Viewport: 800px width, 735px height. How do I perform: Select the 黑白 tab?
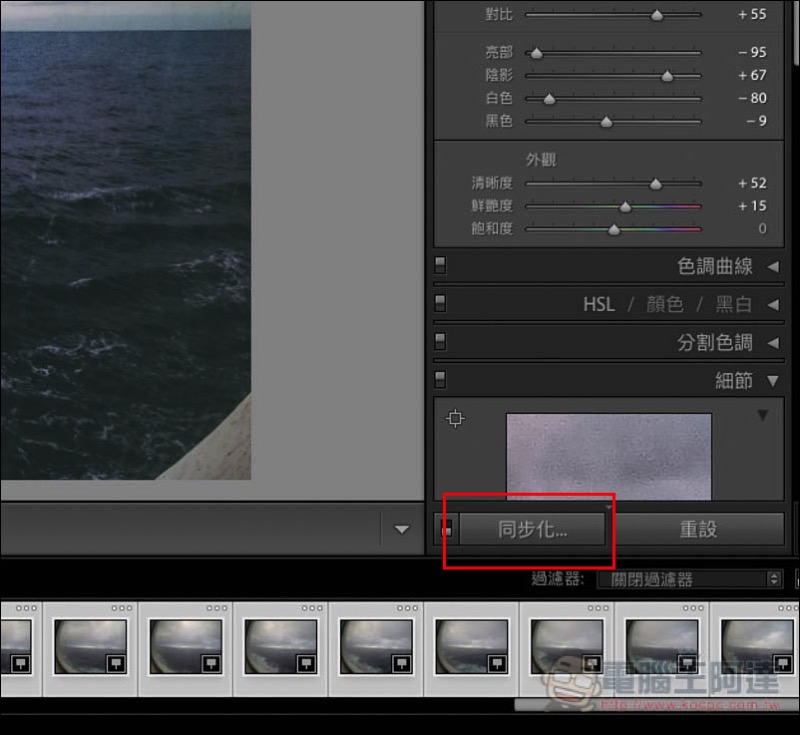(x=734, y=305)
